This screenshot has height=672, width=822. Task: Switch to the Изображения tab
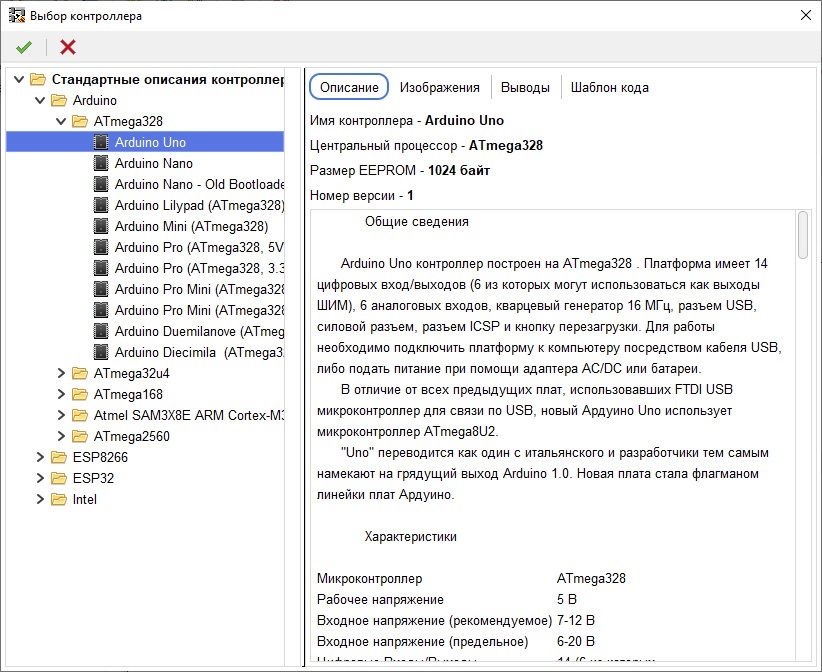pos(439,87)
